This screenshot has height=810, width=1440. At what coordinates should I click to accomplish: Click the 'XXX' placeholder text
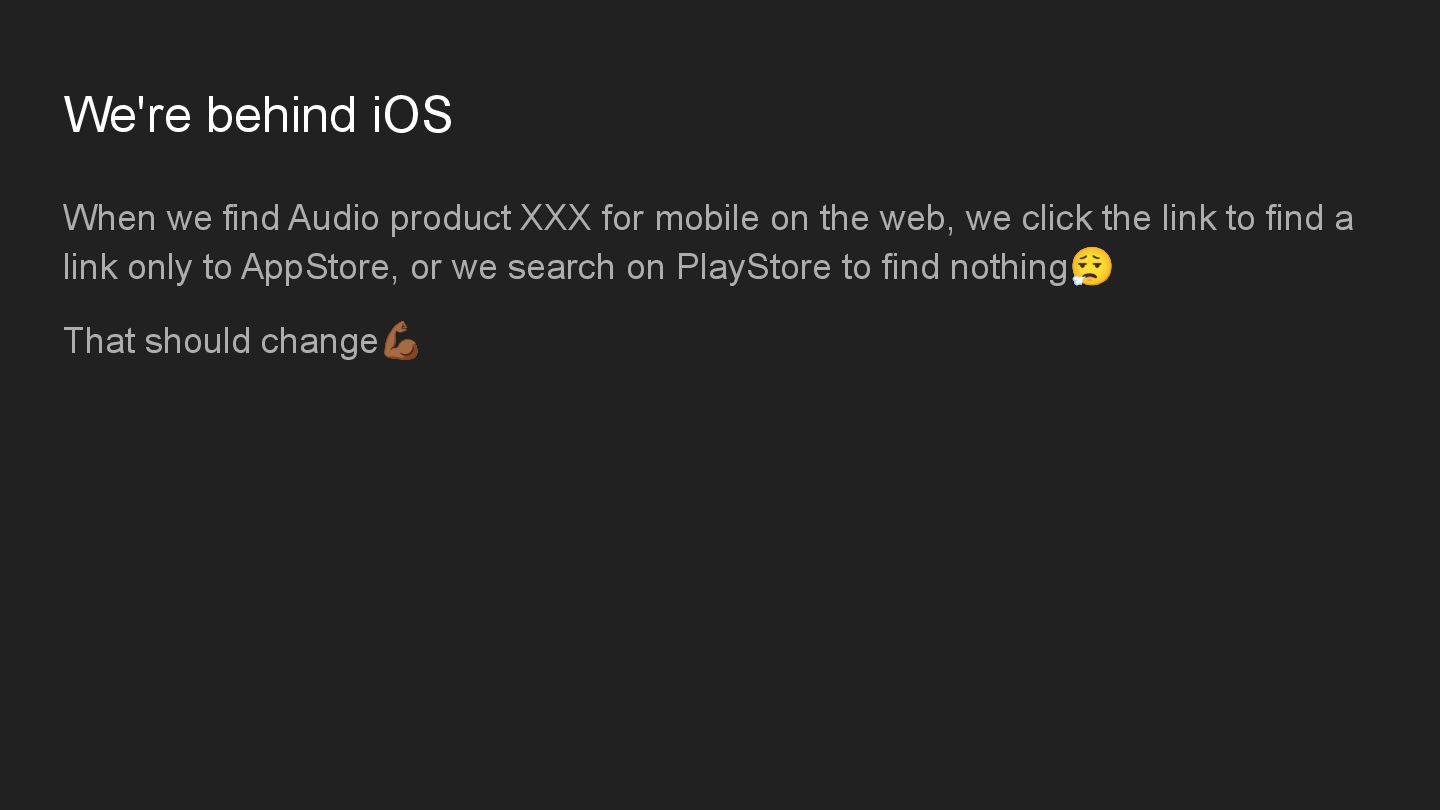555,217
